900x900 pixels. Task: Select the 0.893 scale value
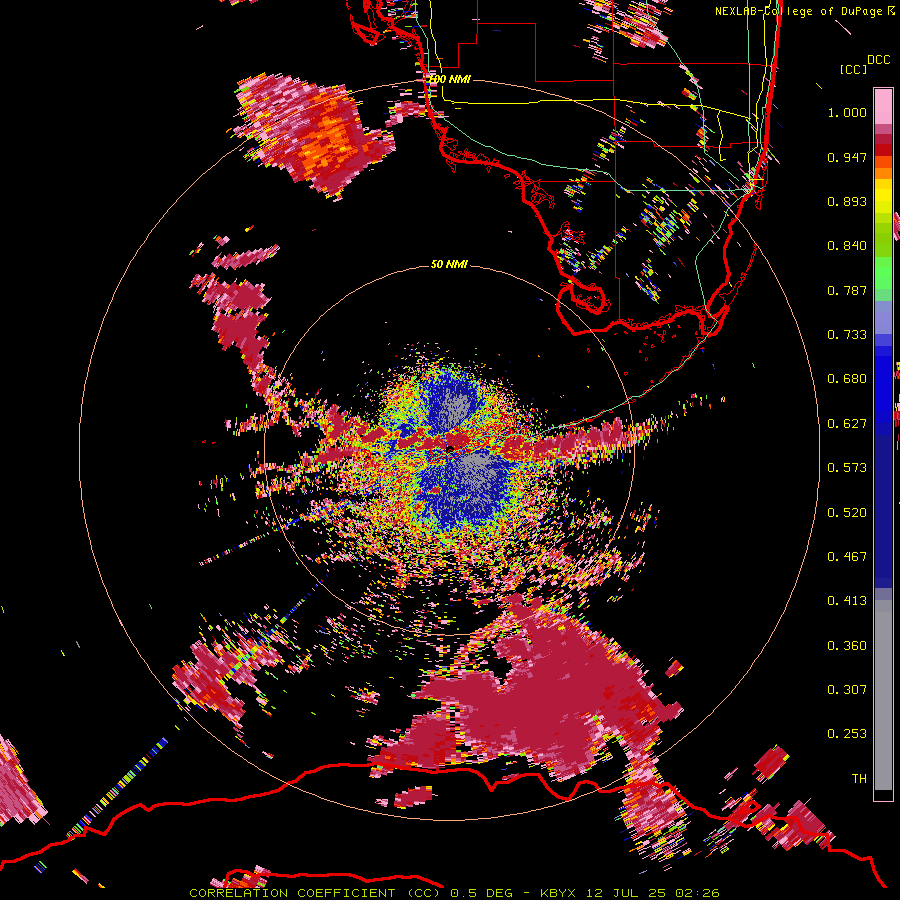(x=847, y=201)
